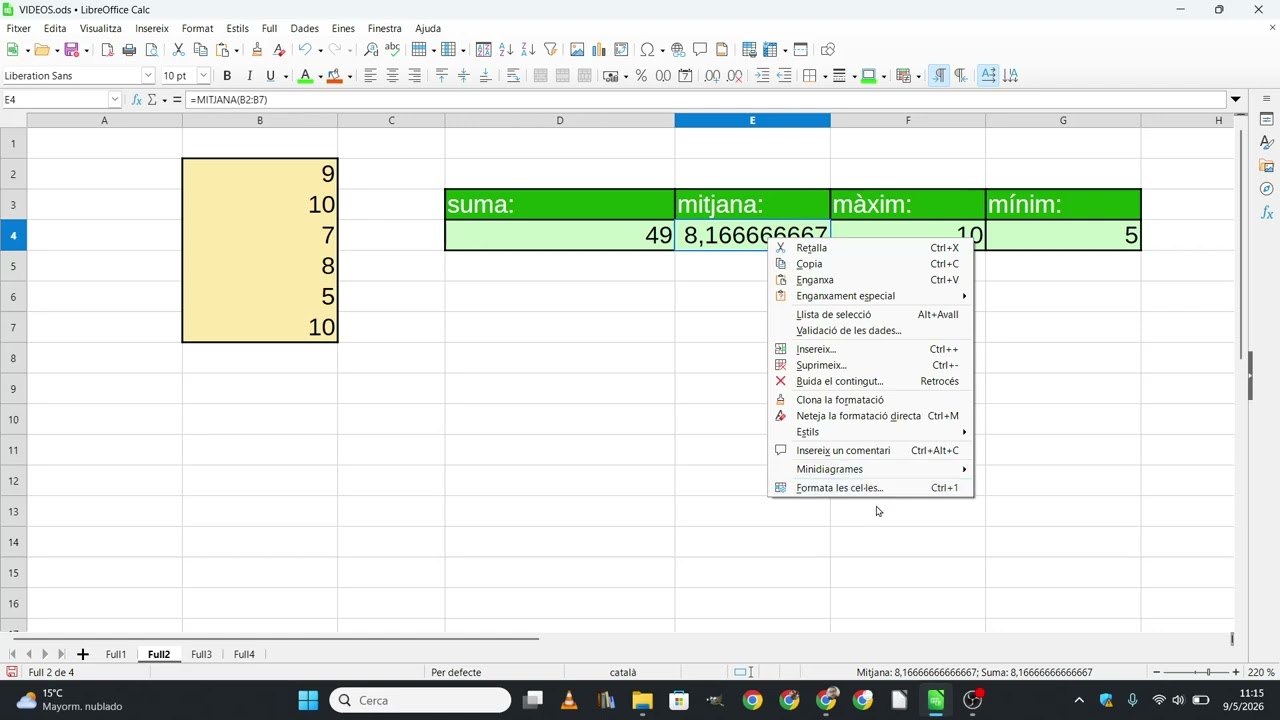Toggle right-to-left paragraph direction
The width and height of the screenshot is (1280, 720).
(961, 75)
